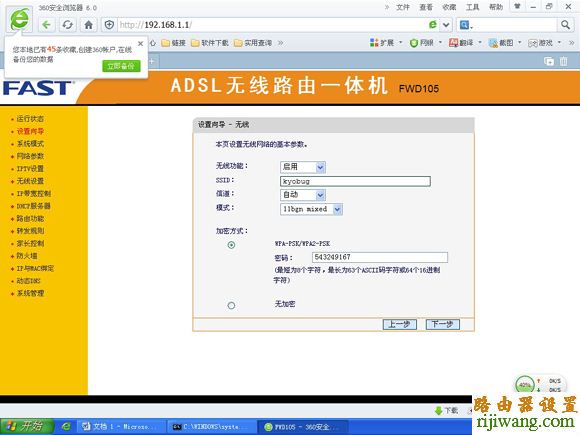Open the 链接 bookmarks folder

(173, 43)
